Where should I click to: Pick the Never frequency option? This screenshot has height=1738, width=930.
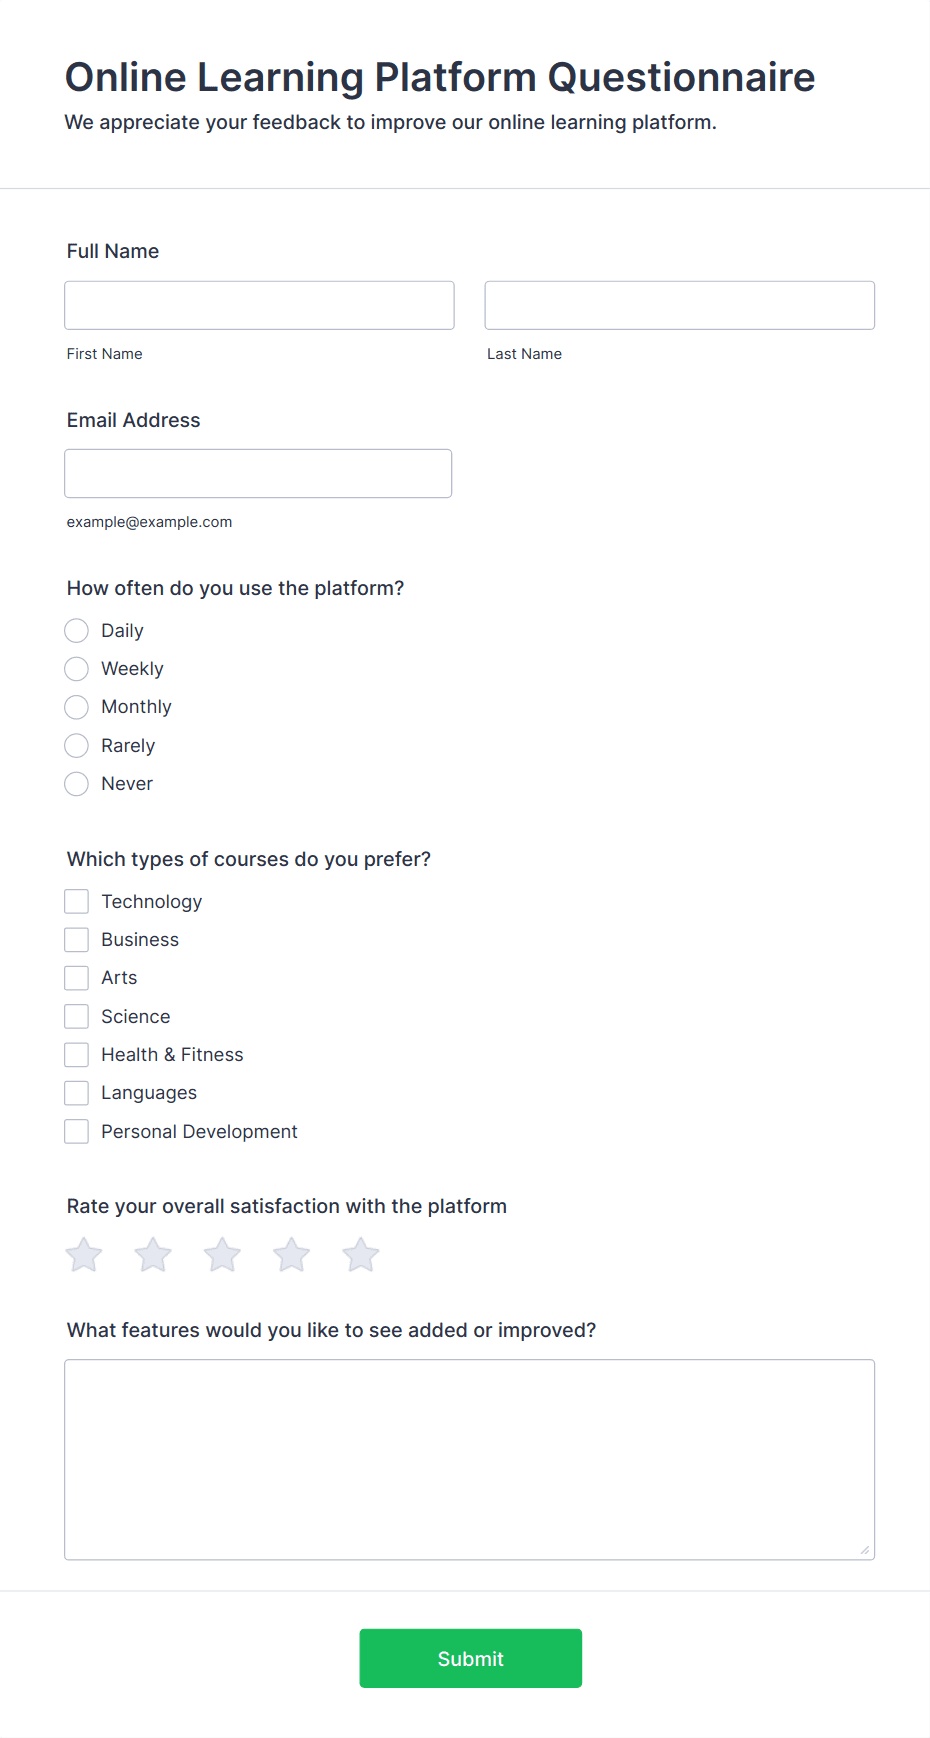tap(76, 784)
